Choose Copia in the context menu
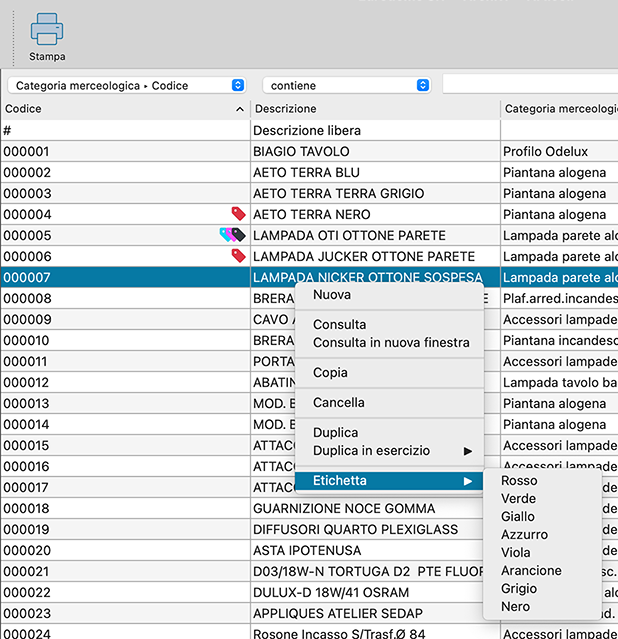The width and height of the screenshot is (618, 639). coord(331,373)
